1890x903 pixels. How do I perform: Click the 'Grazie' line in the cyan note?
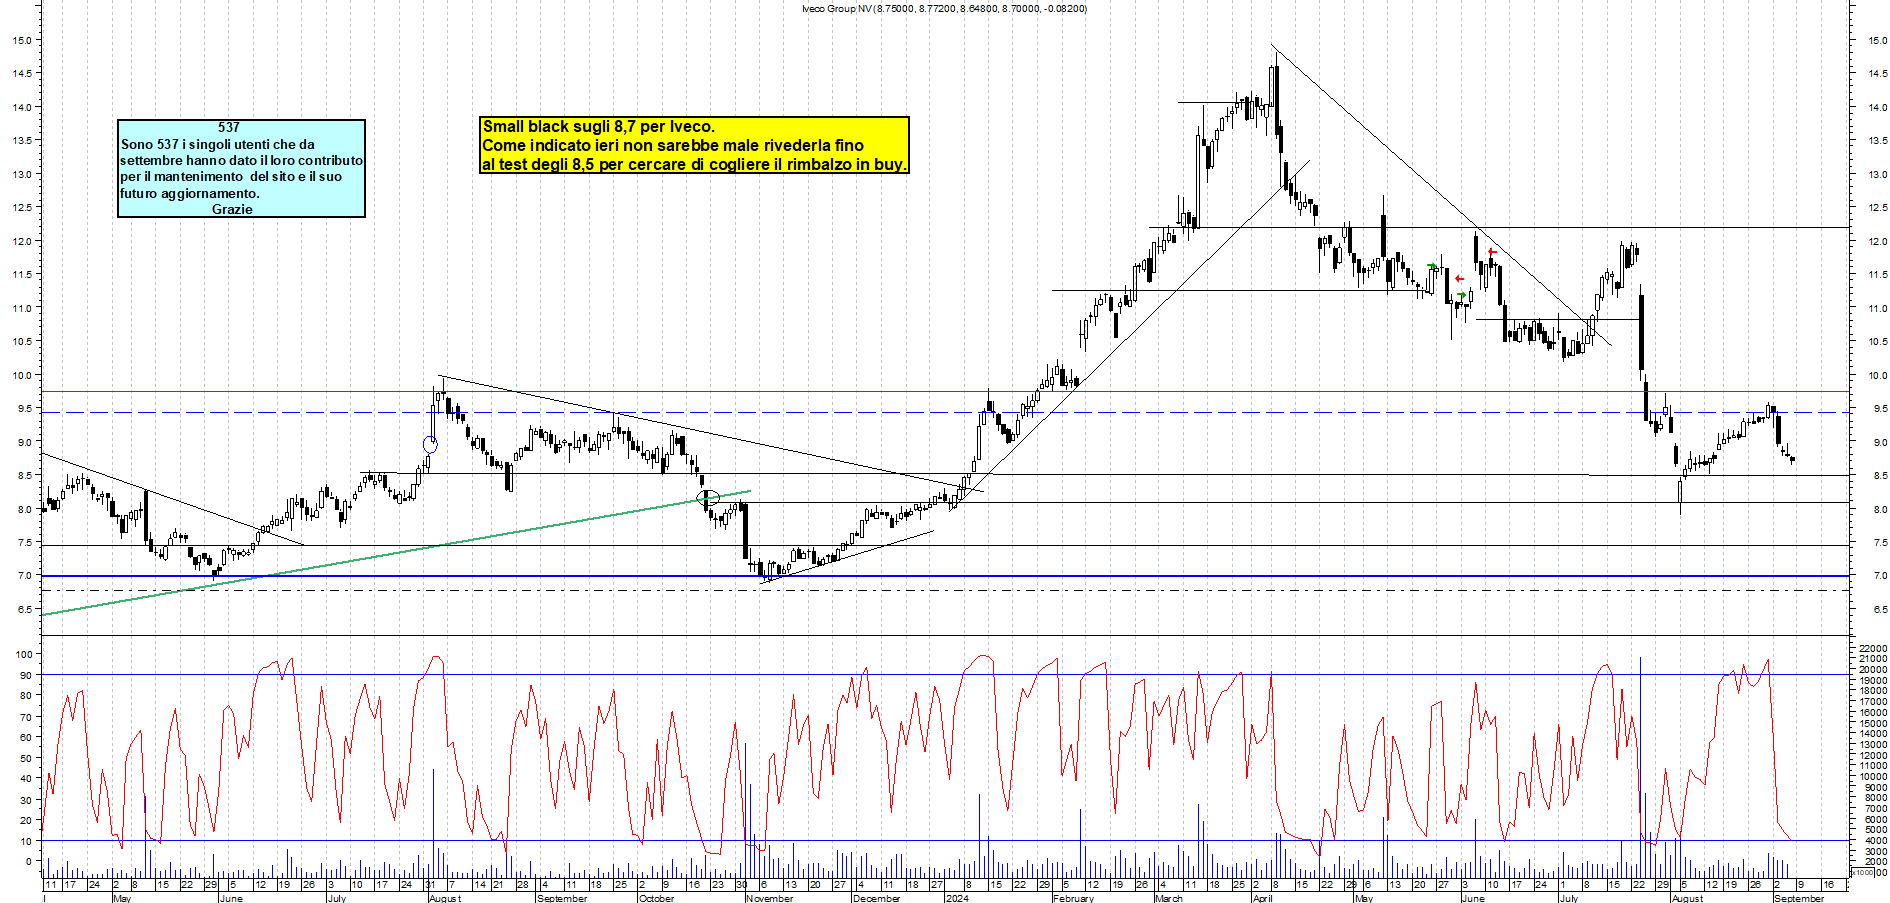(232, 209)
